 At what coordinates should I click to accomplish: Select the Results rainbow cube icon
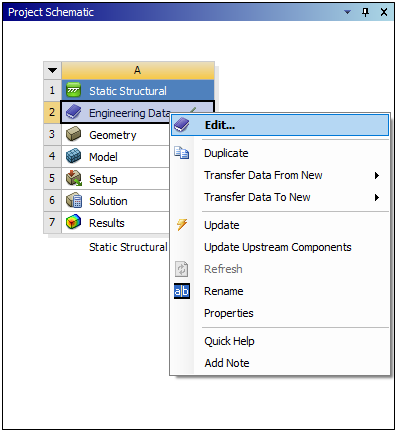tap(74, 222)
